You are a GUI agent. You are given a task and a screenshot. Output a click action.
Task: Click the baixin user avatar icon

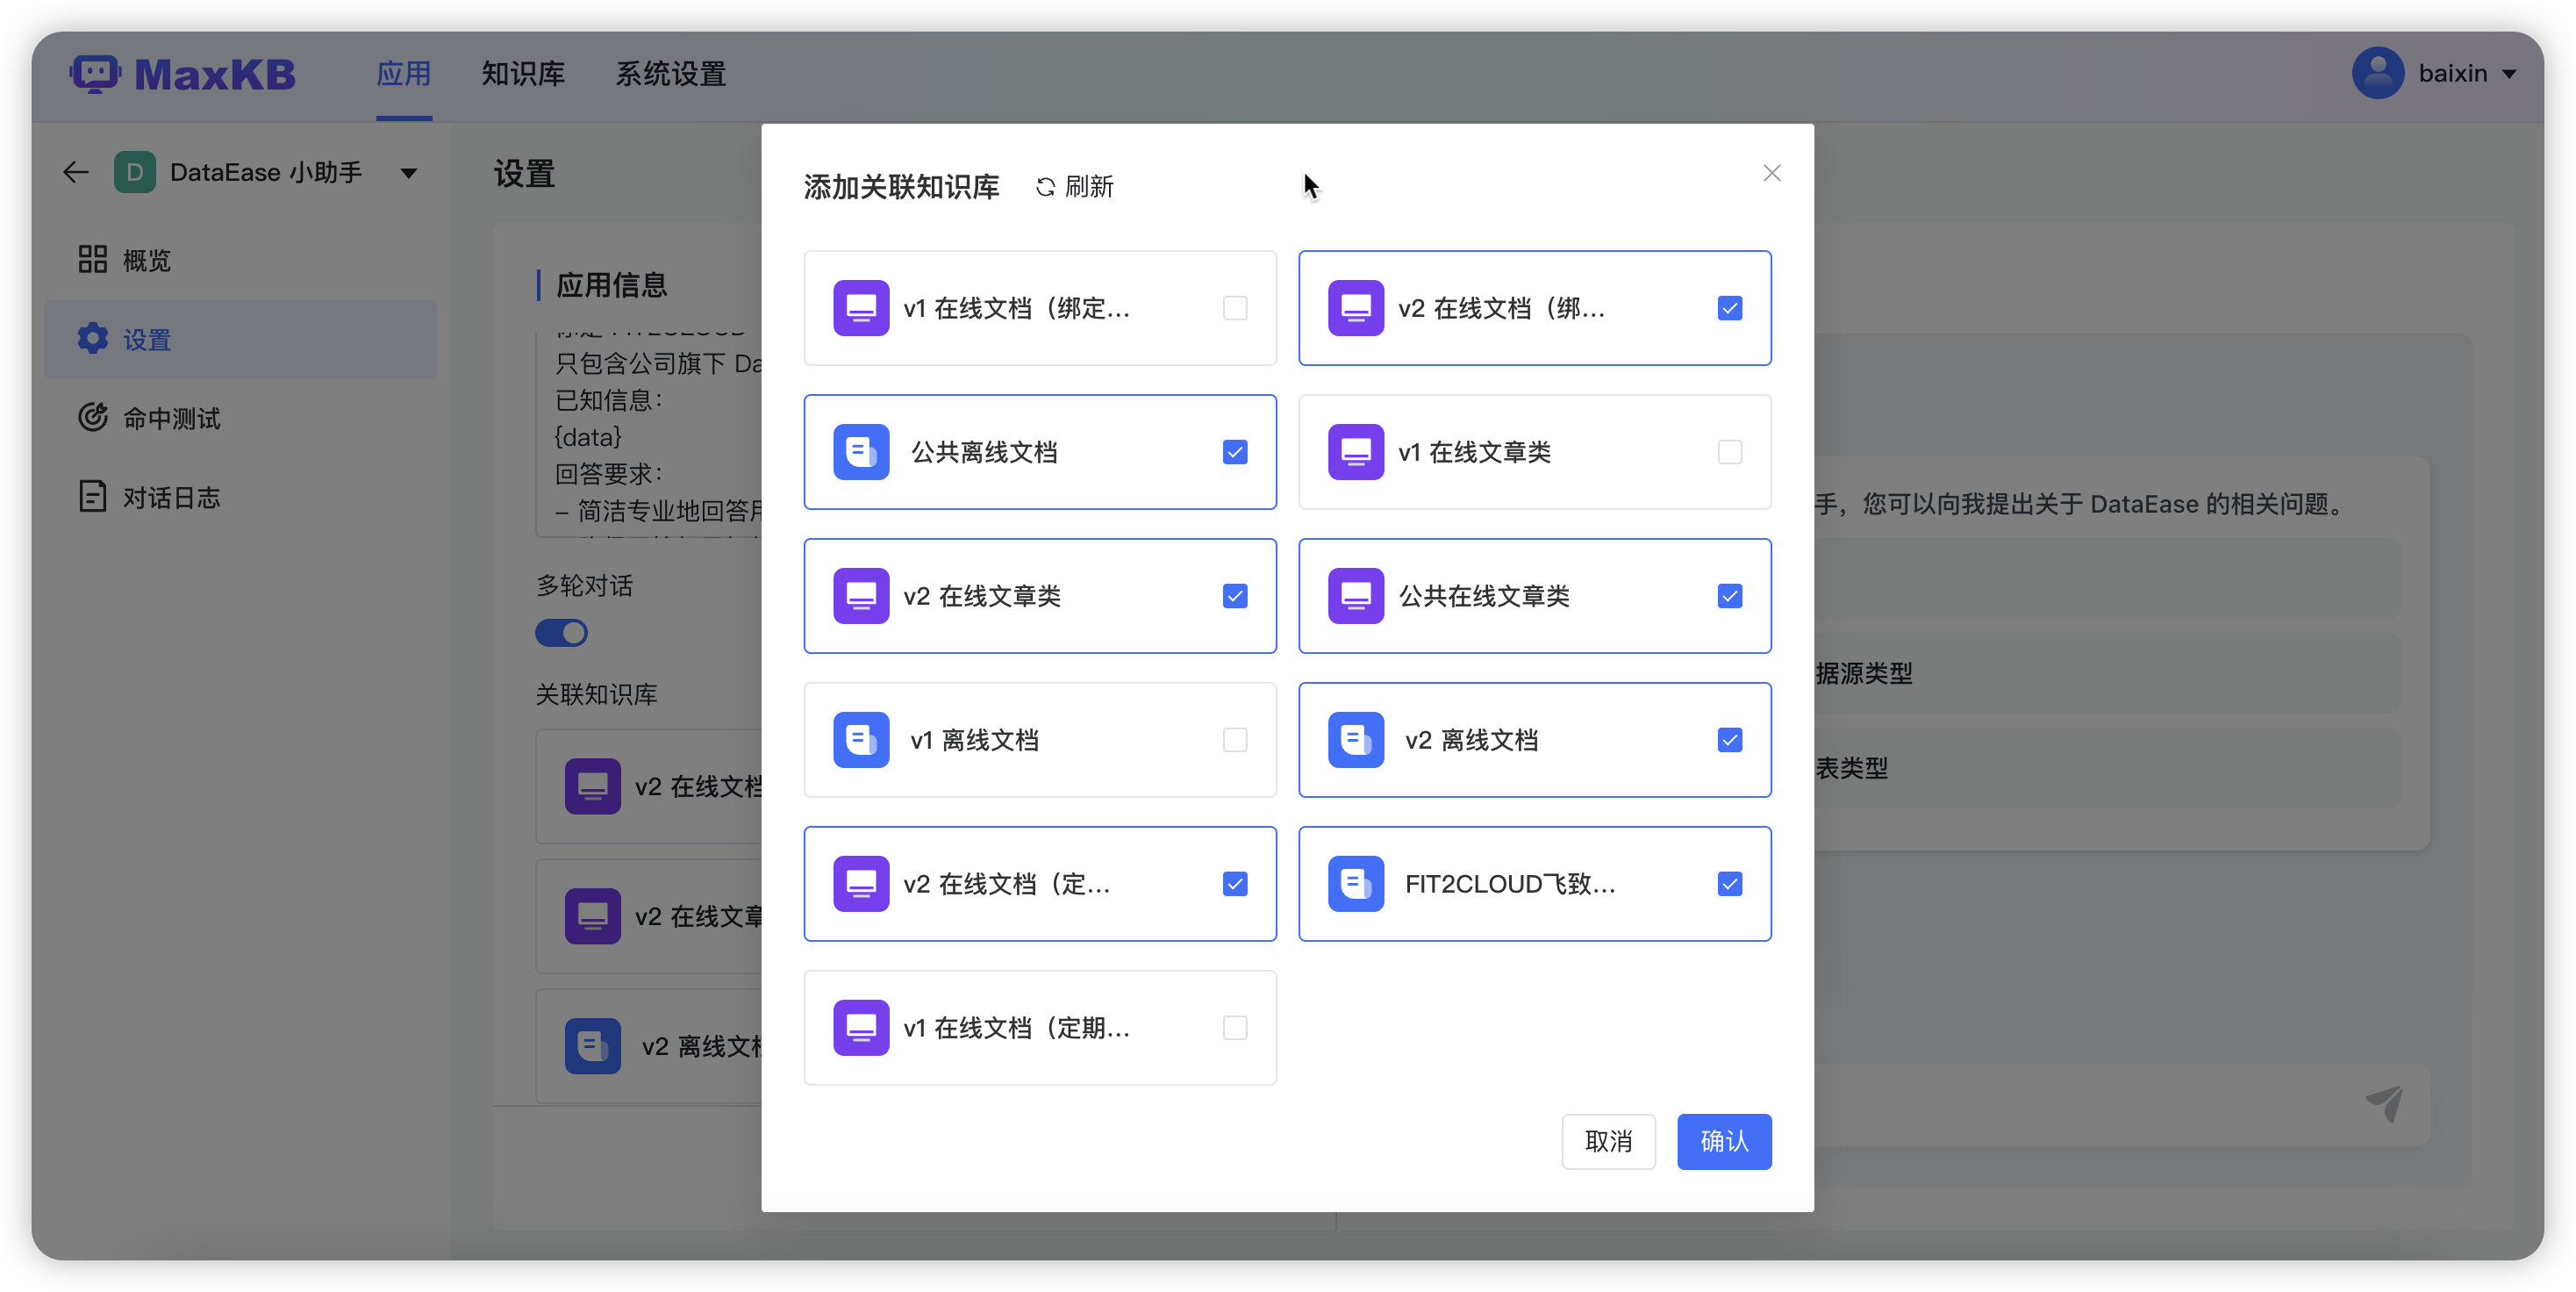point(2377,73)
